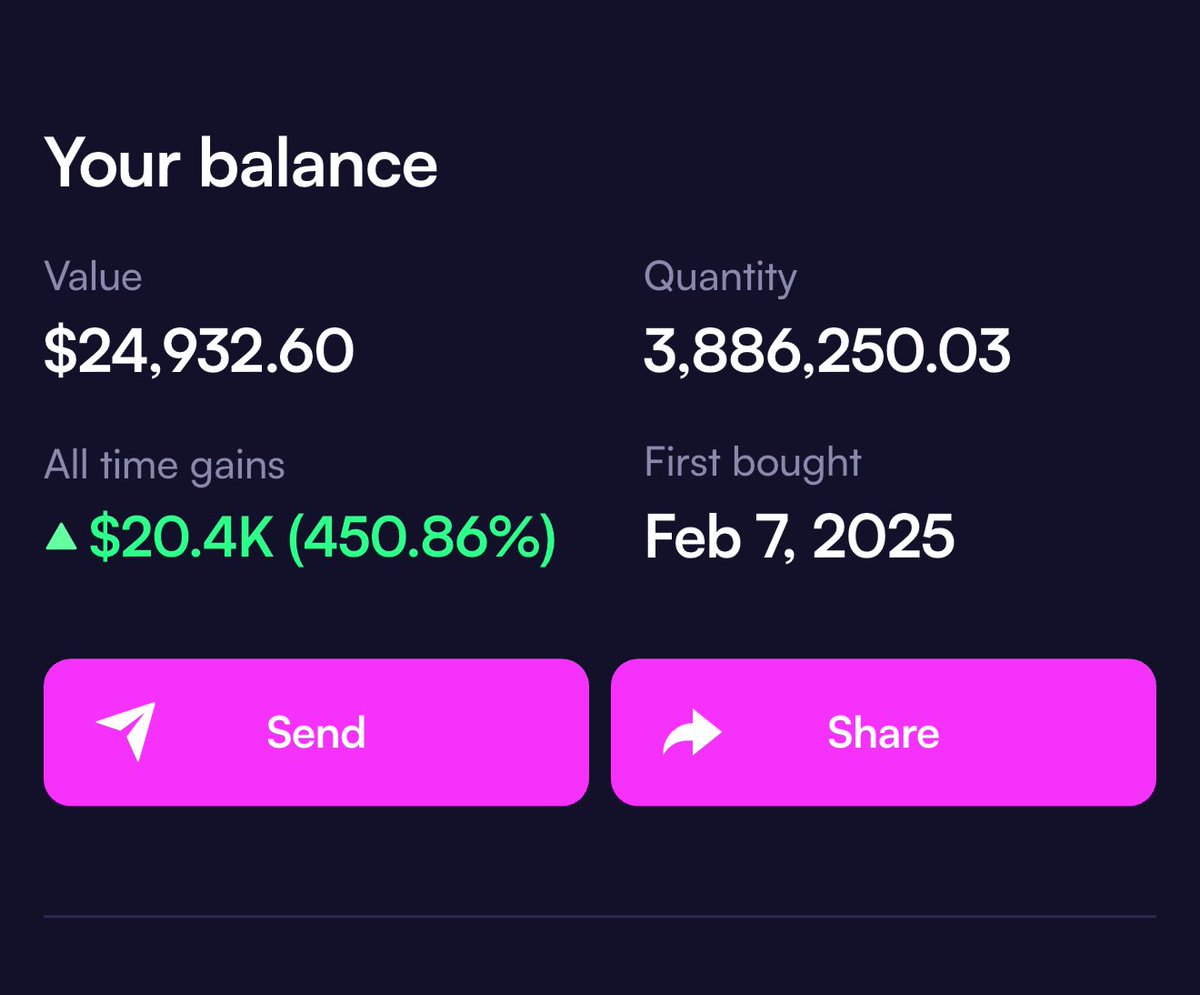1200x995 pixels.
Task: Click the word 'balance' in the heading
Action: (x=318, y=163)
